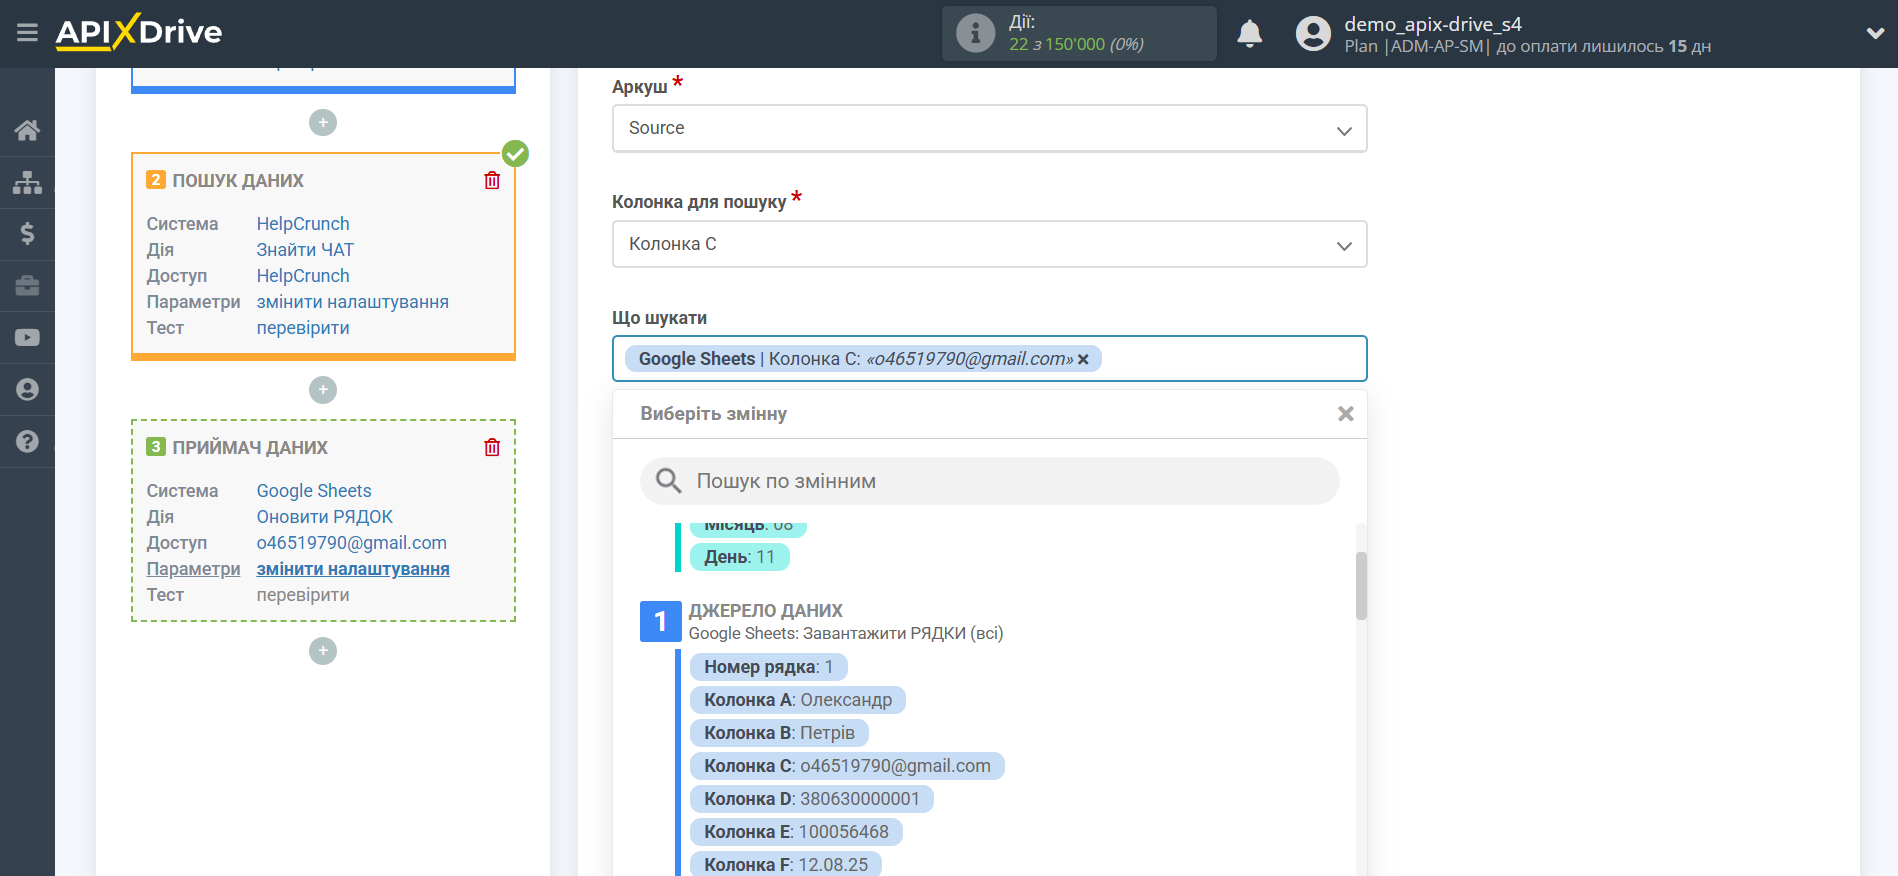This screenshot has height=876, width=1898.
Task: Click o46519790@gmail.com access link
Action: coord(352,543)
